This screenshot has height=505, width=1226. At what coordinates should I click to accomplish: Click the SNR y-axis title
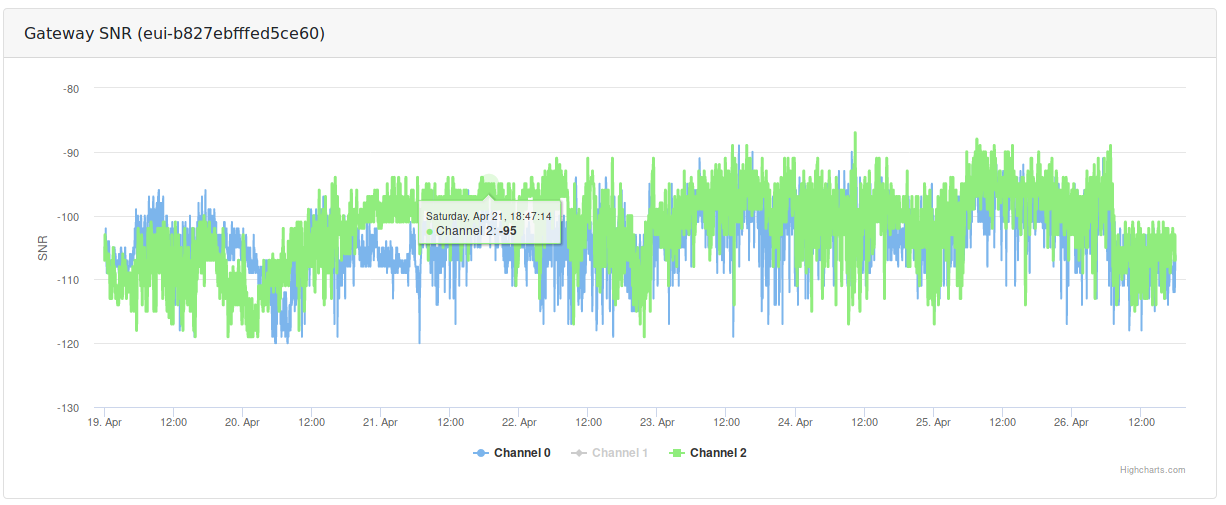tap(43, 248)
